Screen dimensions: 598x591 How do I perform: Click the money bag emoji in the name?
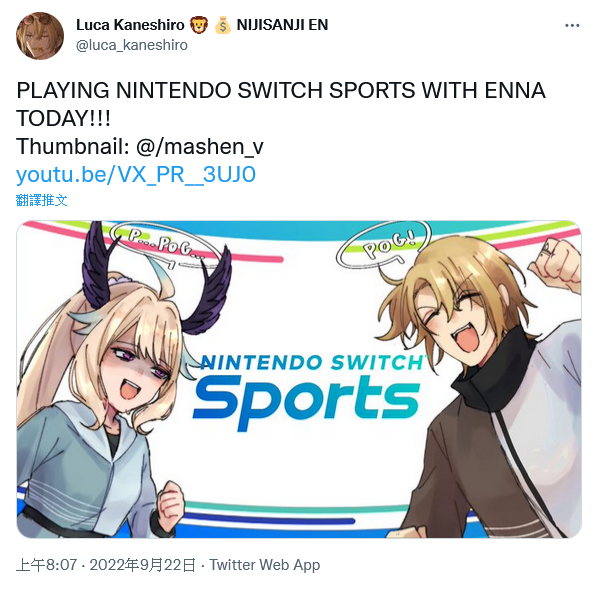tap(222, 25)
